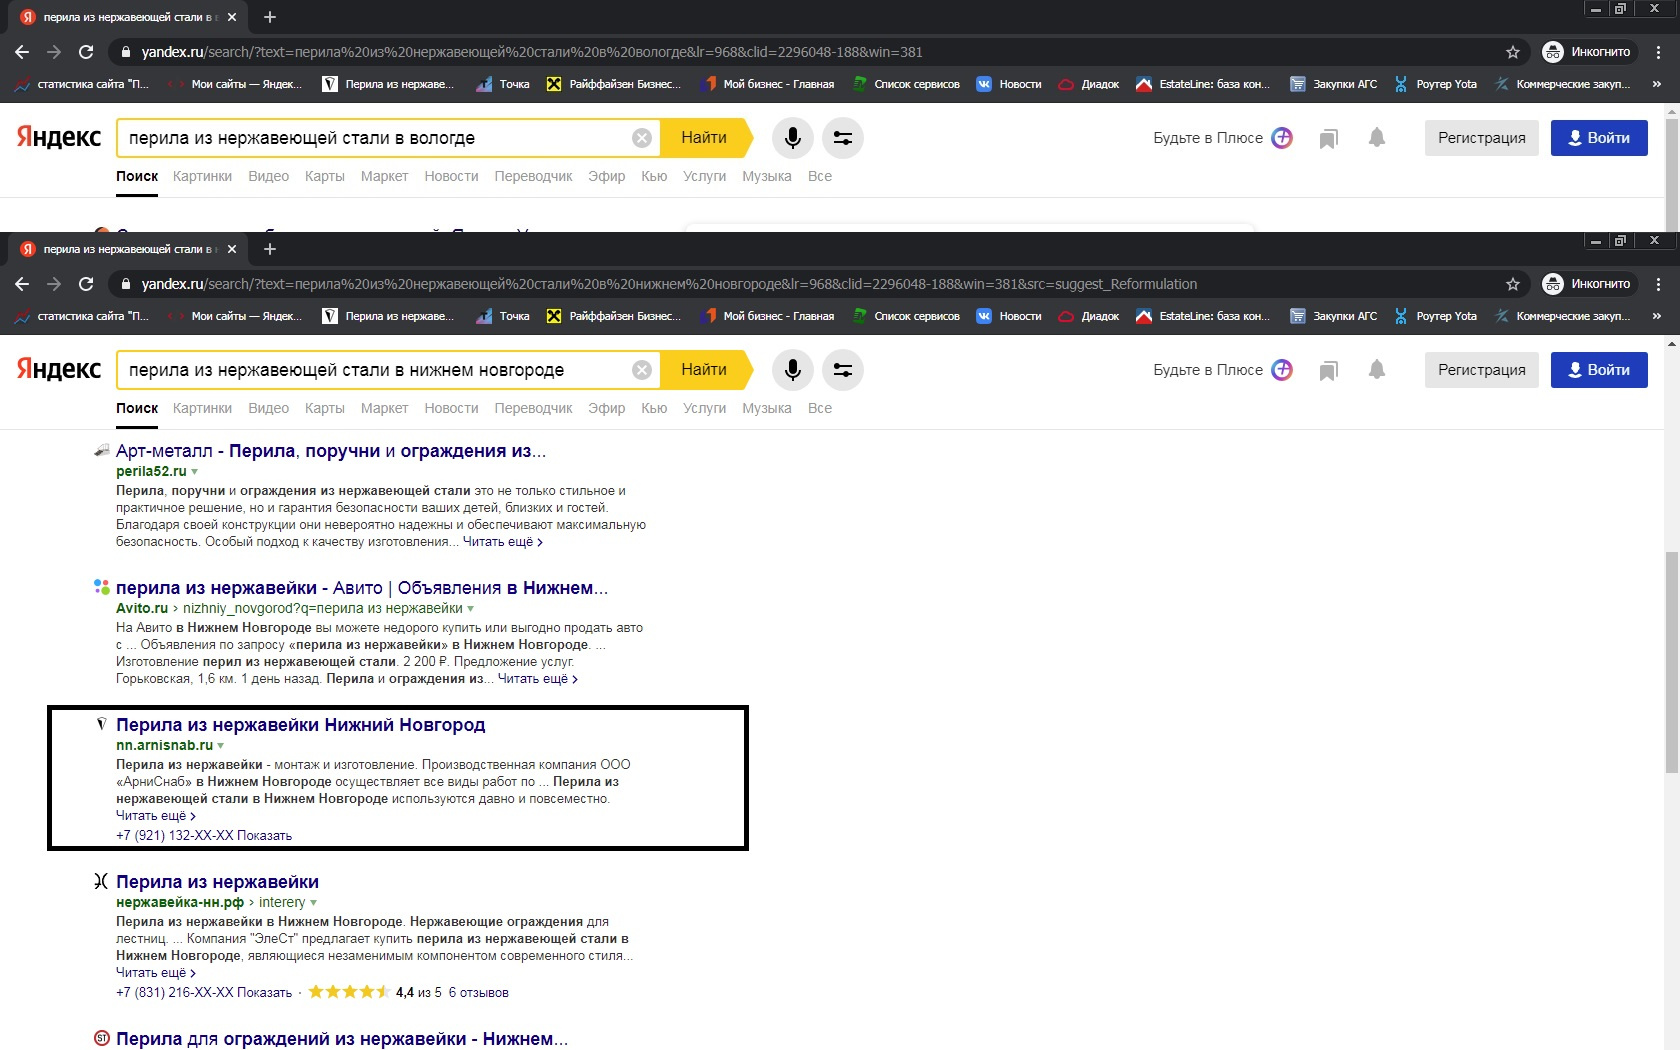
Task: Switch to Картинки tab in the Nizhny Novgorod window
Action: 202,408
